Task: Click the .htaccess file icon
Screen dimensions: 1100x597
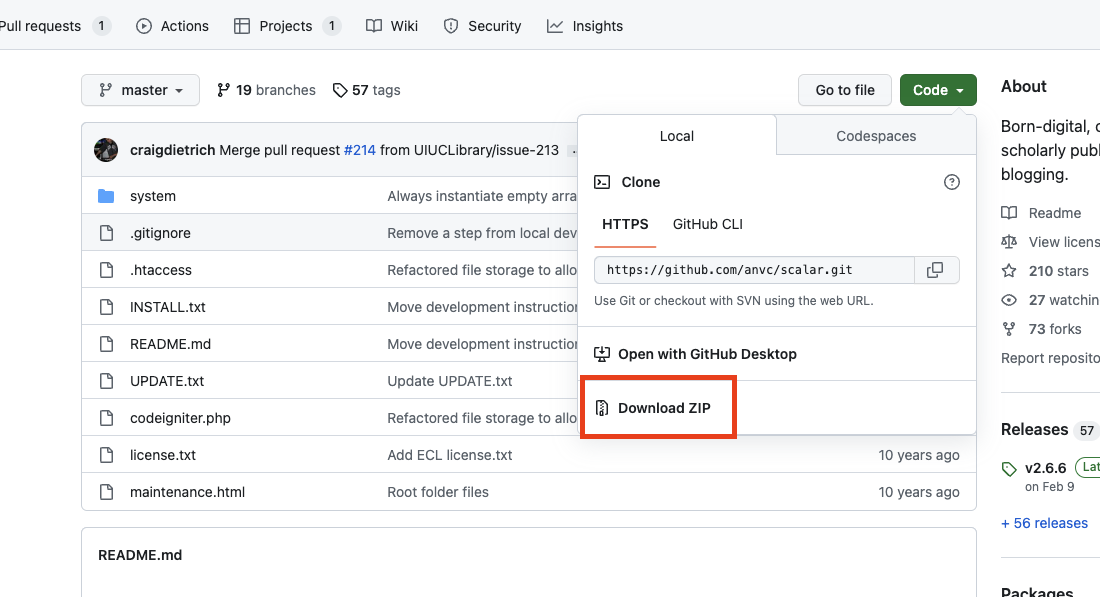Action: point(106,270)
